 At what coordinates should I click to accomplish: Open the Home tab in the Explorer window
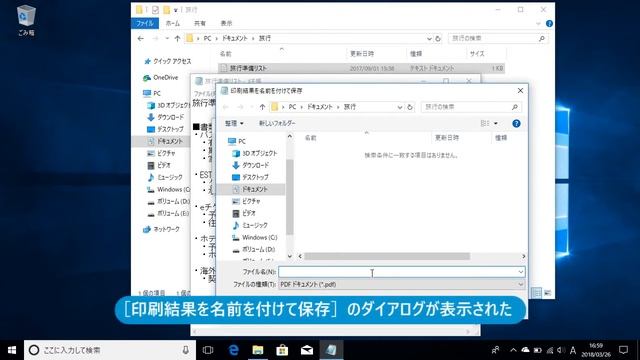tap(173, 24)
